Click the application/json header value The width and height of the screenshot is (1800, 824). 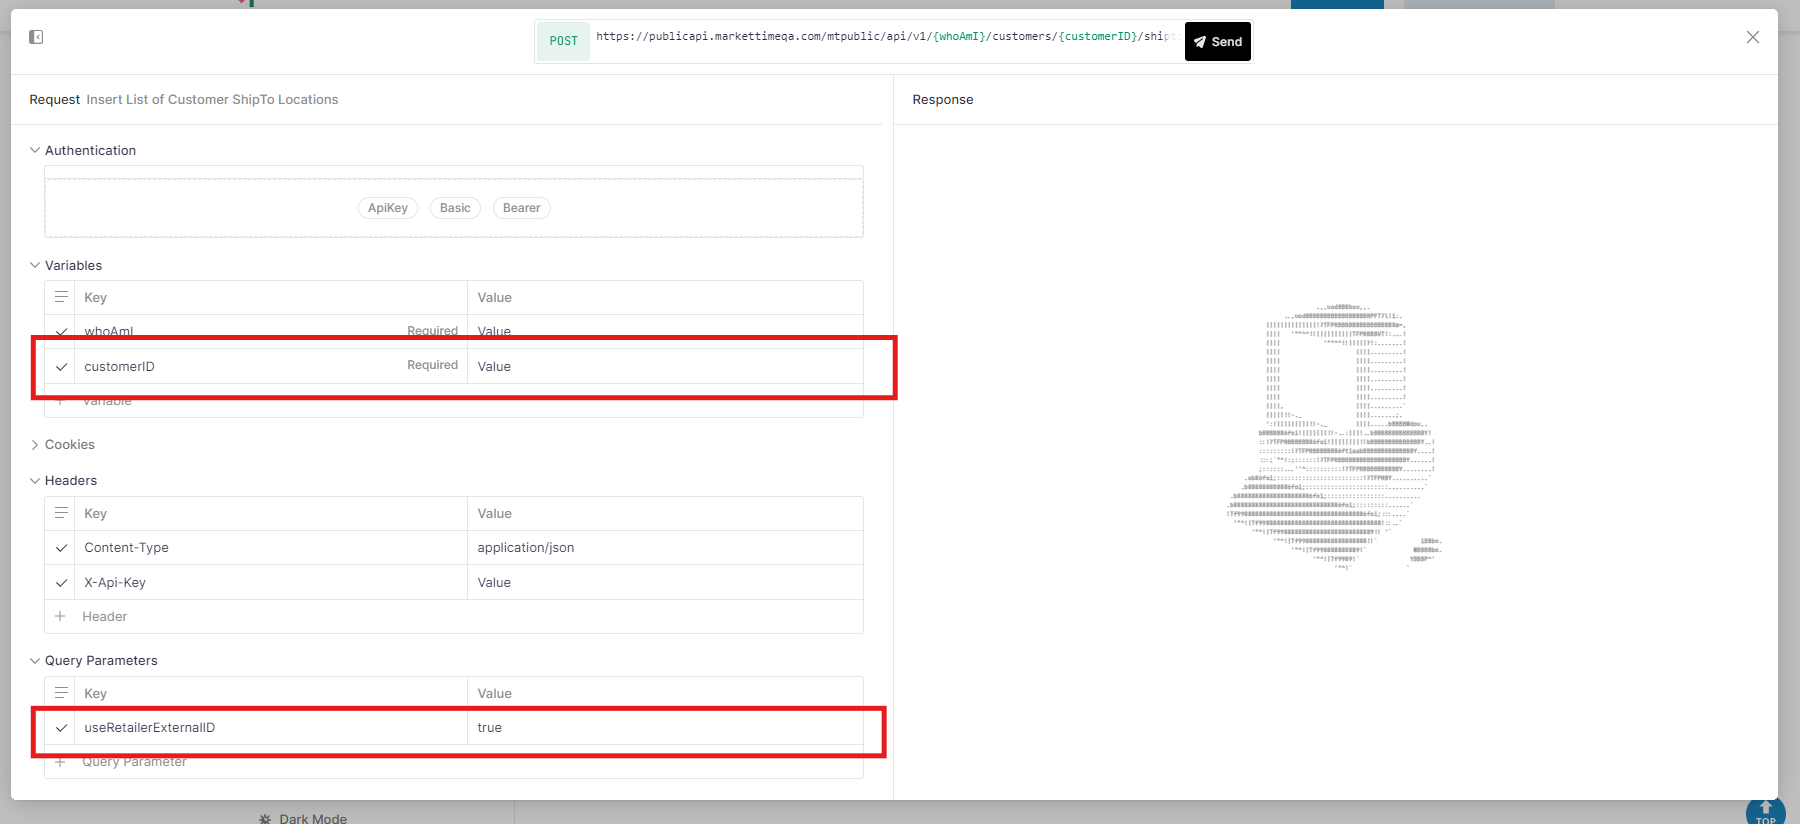(526, 548)
